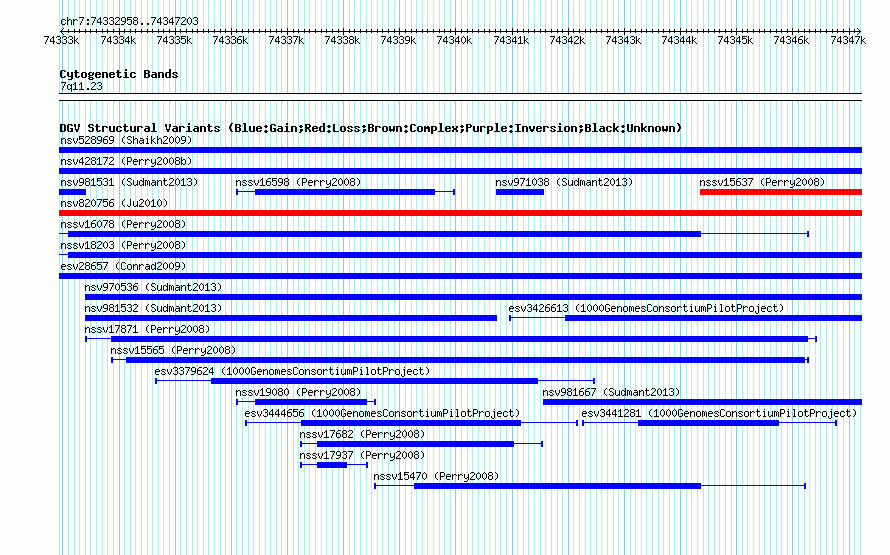
Task: Click the 74345k ruler tick label
Action: [x=735, y=40]
